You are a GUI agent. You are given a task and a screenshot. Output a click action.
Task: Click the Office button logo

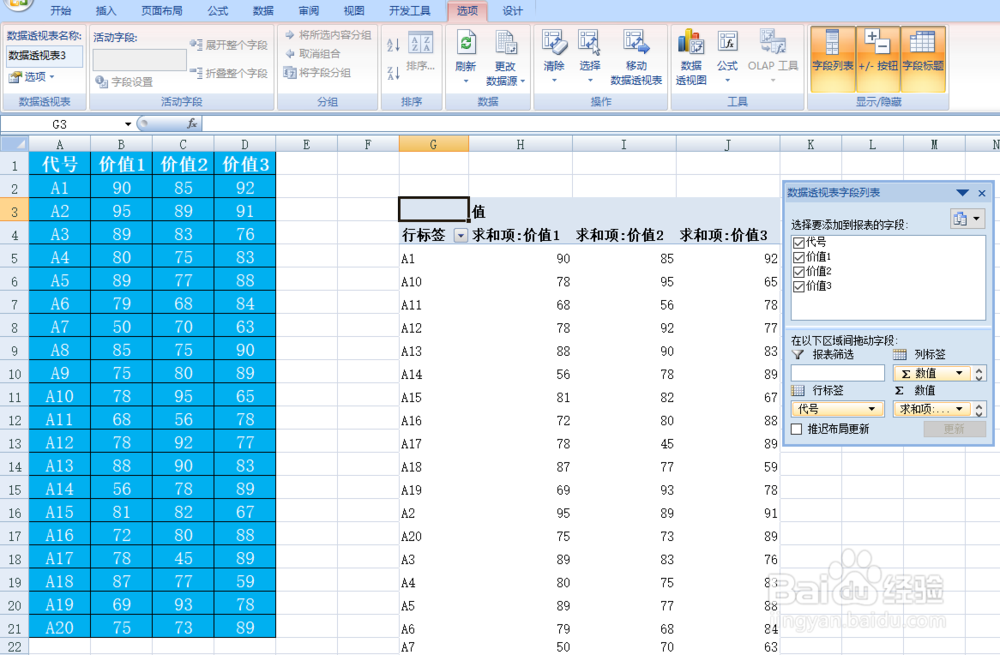coord(18,4)
